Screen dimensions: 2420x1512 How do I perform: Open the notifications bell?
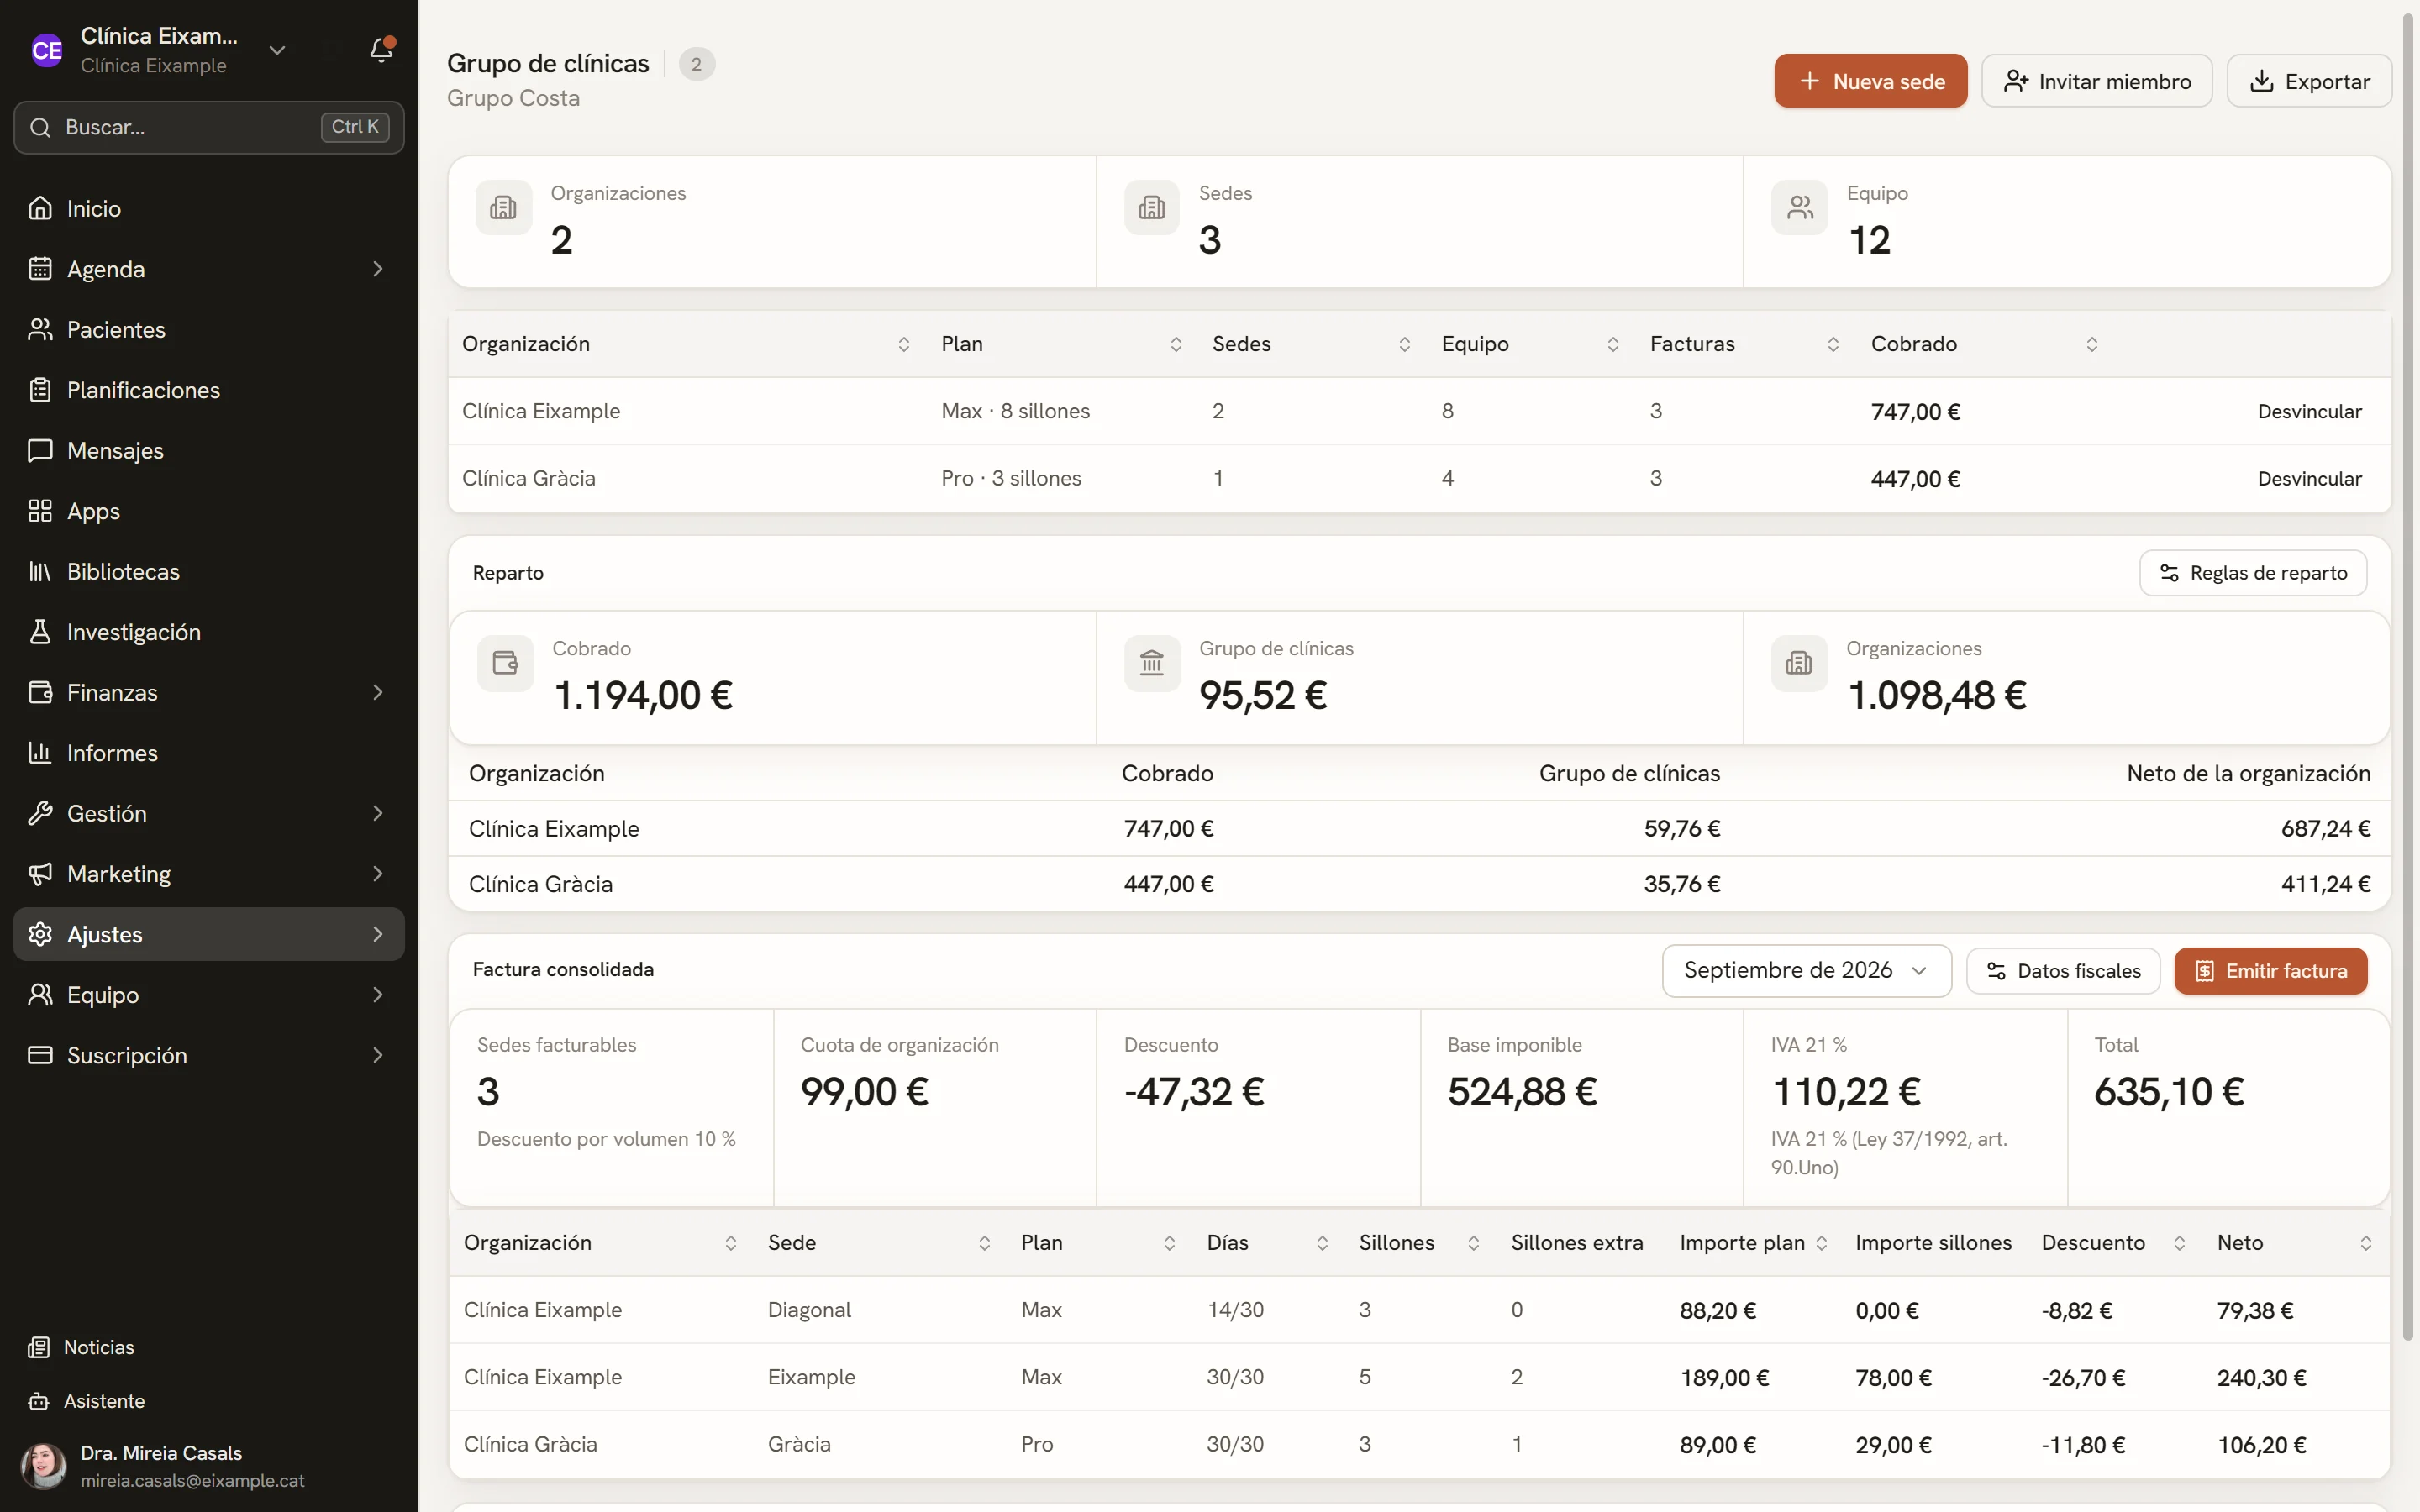pos(381,50)
